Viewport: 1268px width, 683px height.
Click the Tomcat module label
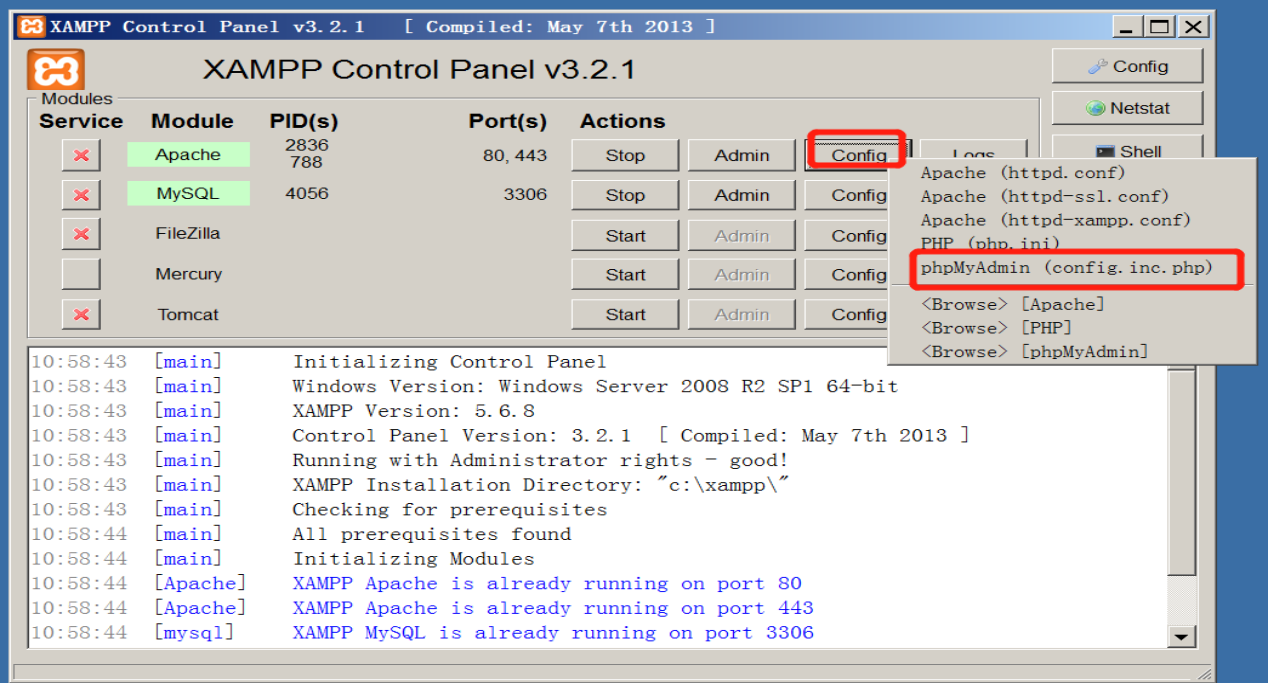coord(188,314)
